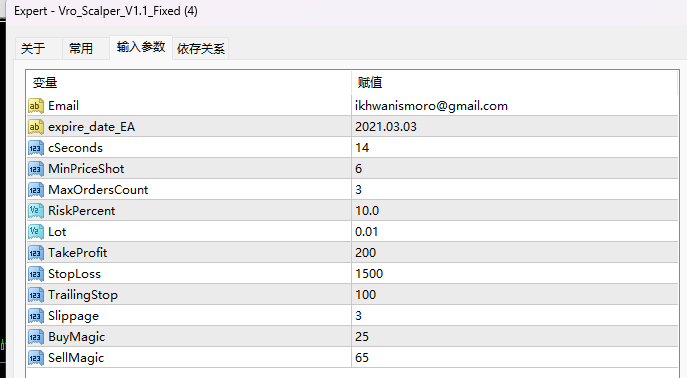Select the Email variable name
This screenshot has width=687, height=378.
coord(64,106)
